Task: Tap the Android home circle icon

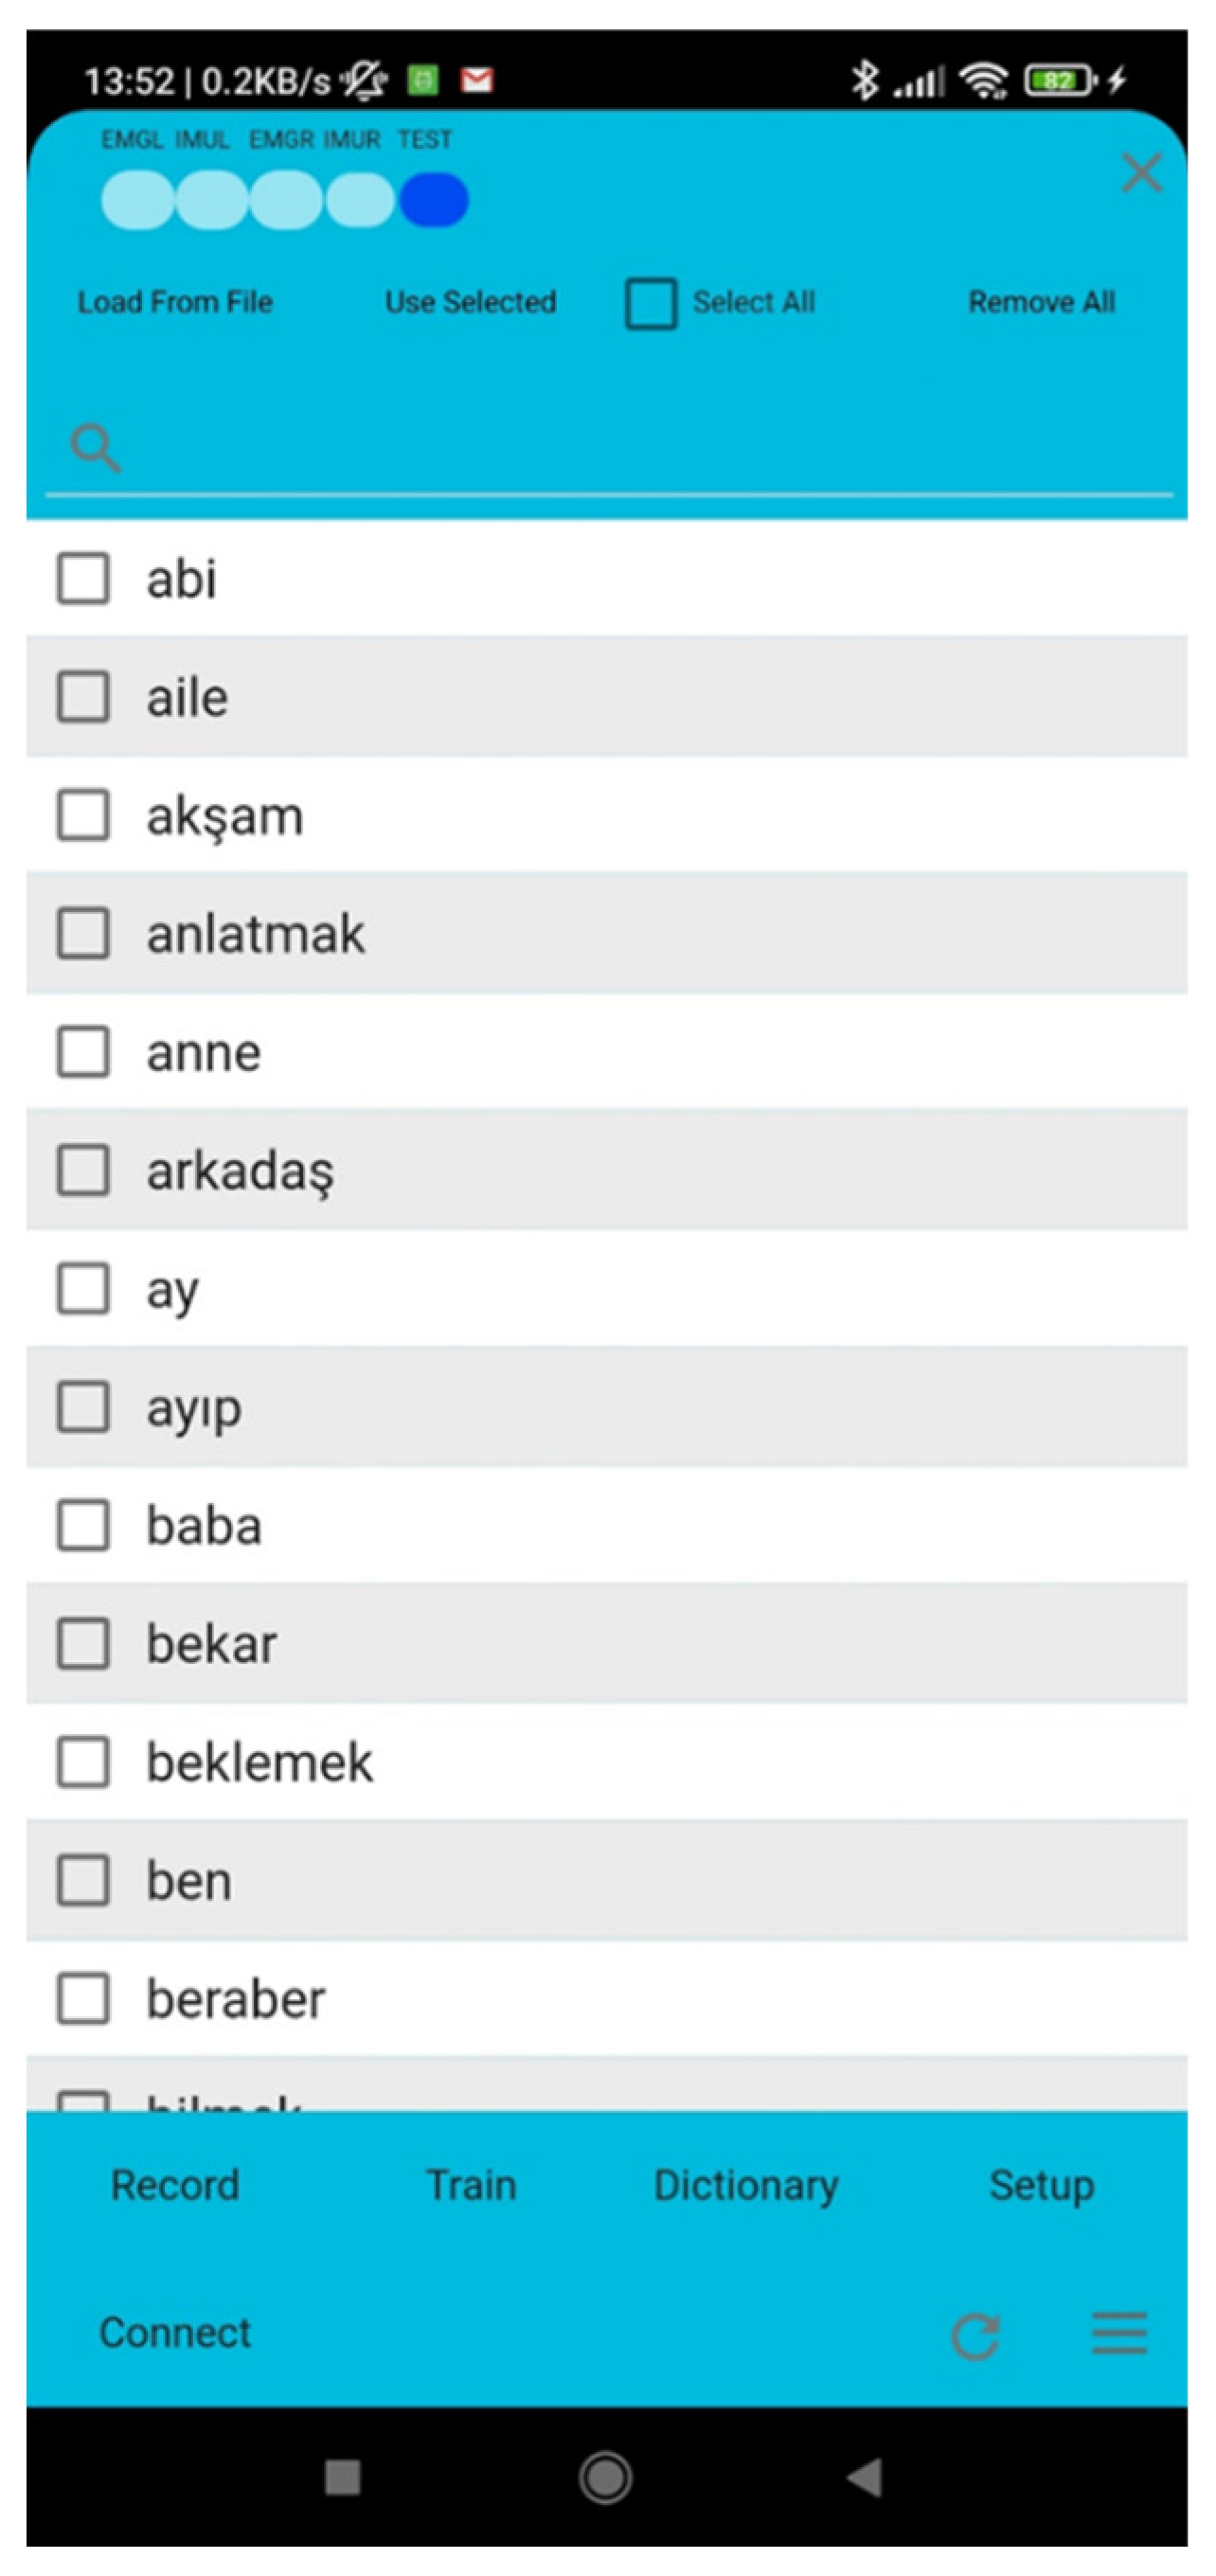Action: [x=605, y=2477]
